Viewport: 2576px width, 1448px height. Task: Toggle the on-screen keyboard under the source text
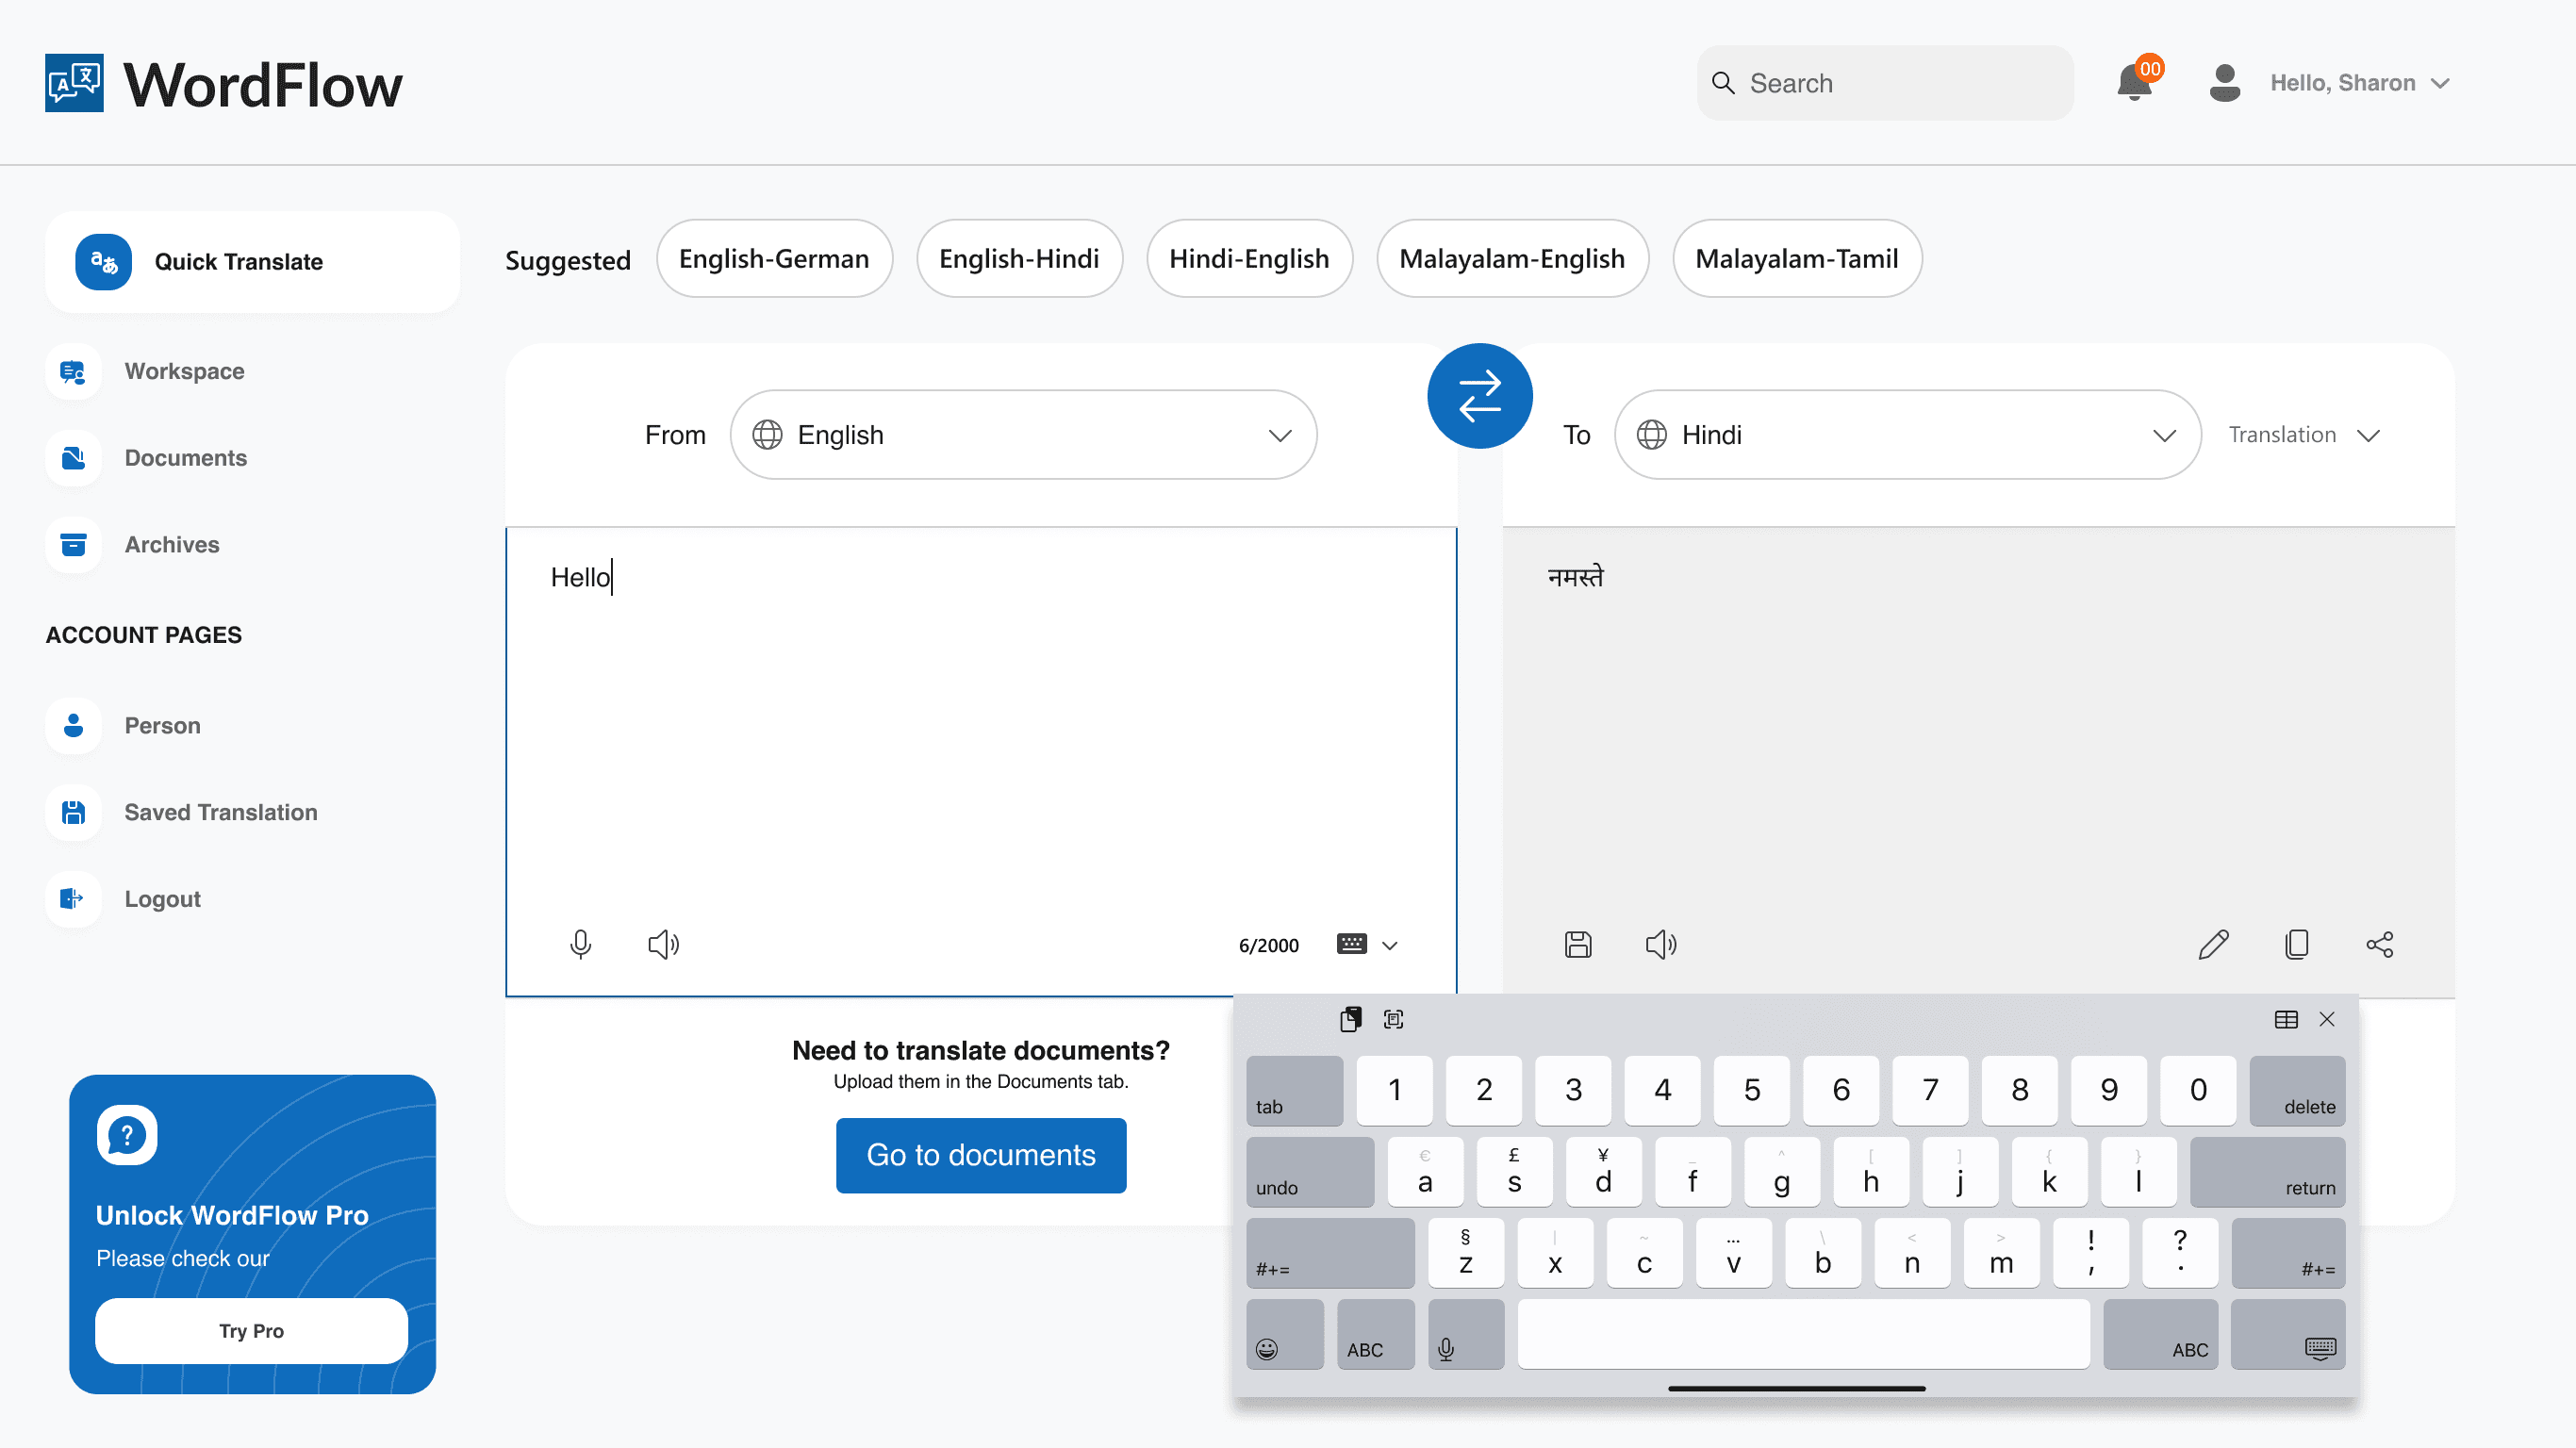[1352, 944]
